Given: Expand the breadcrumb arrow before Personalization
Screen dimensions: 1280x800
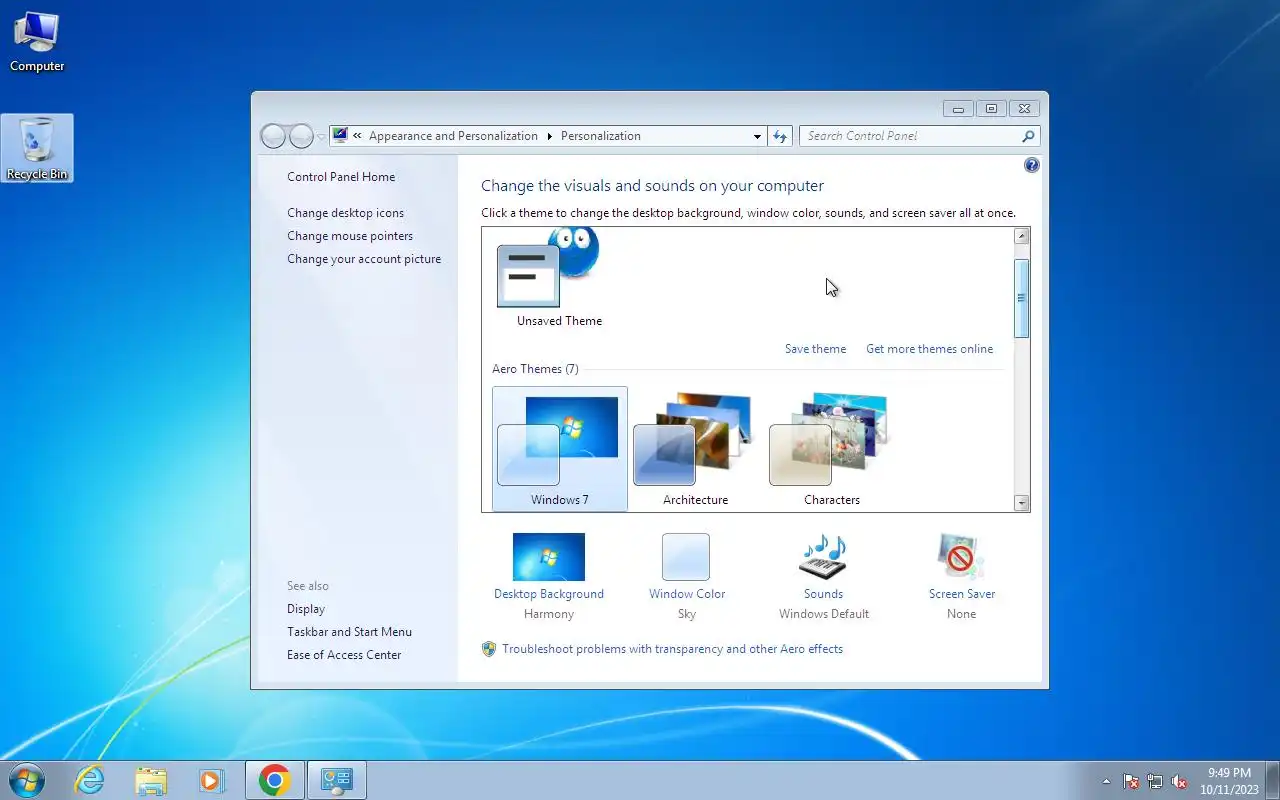Looking at the screenshot, I should [549, 136].
